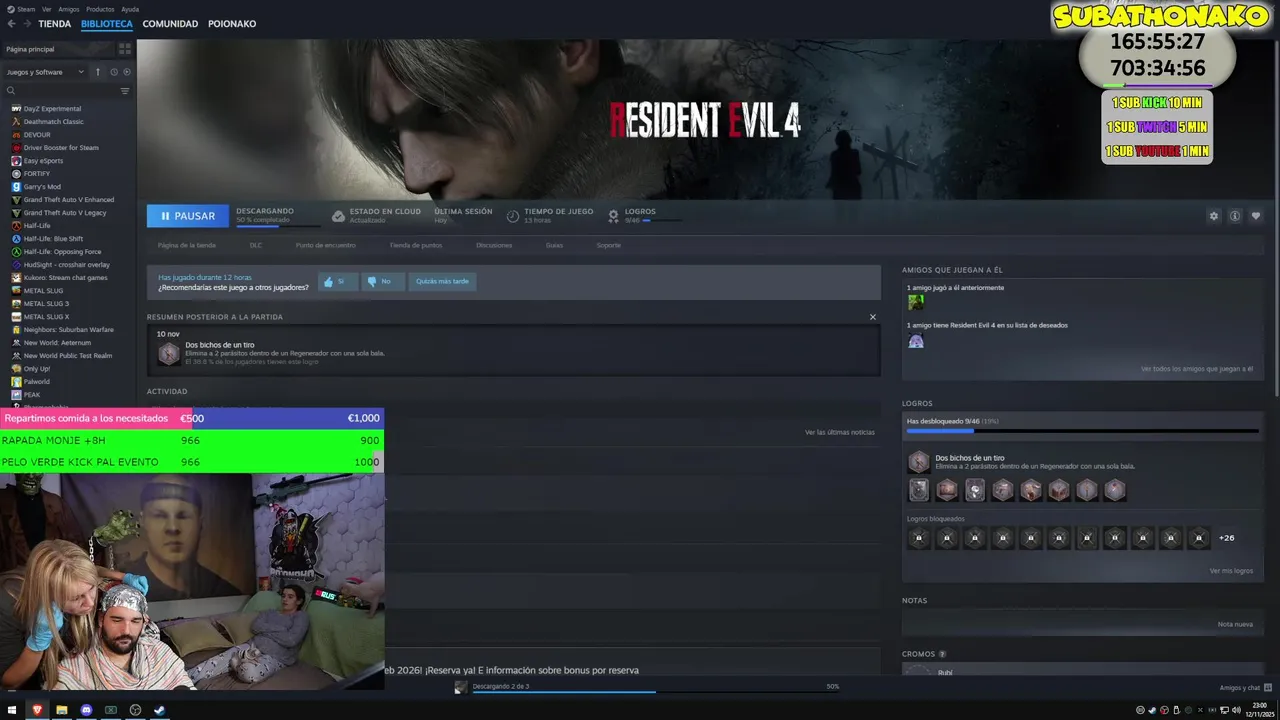Open the Soporte link
Screen dimensions: 1280x720
[609, 245]
